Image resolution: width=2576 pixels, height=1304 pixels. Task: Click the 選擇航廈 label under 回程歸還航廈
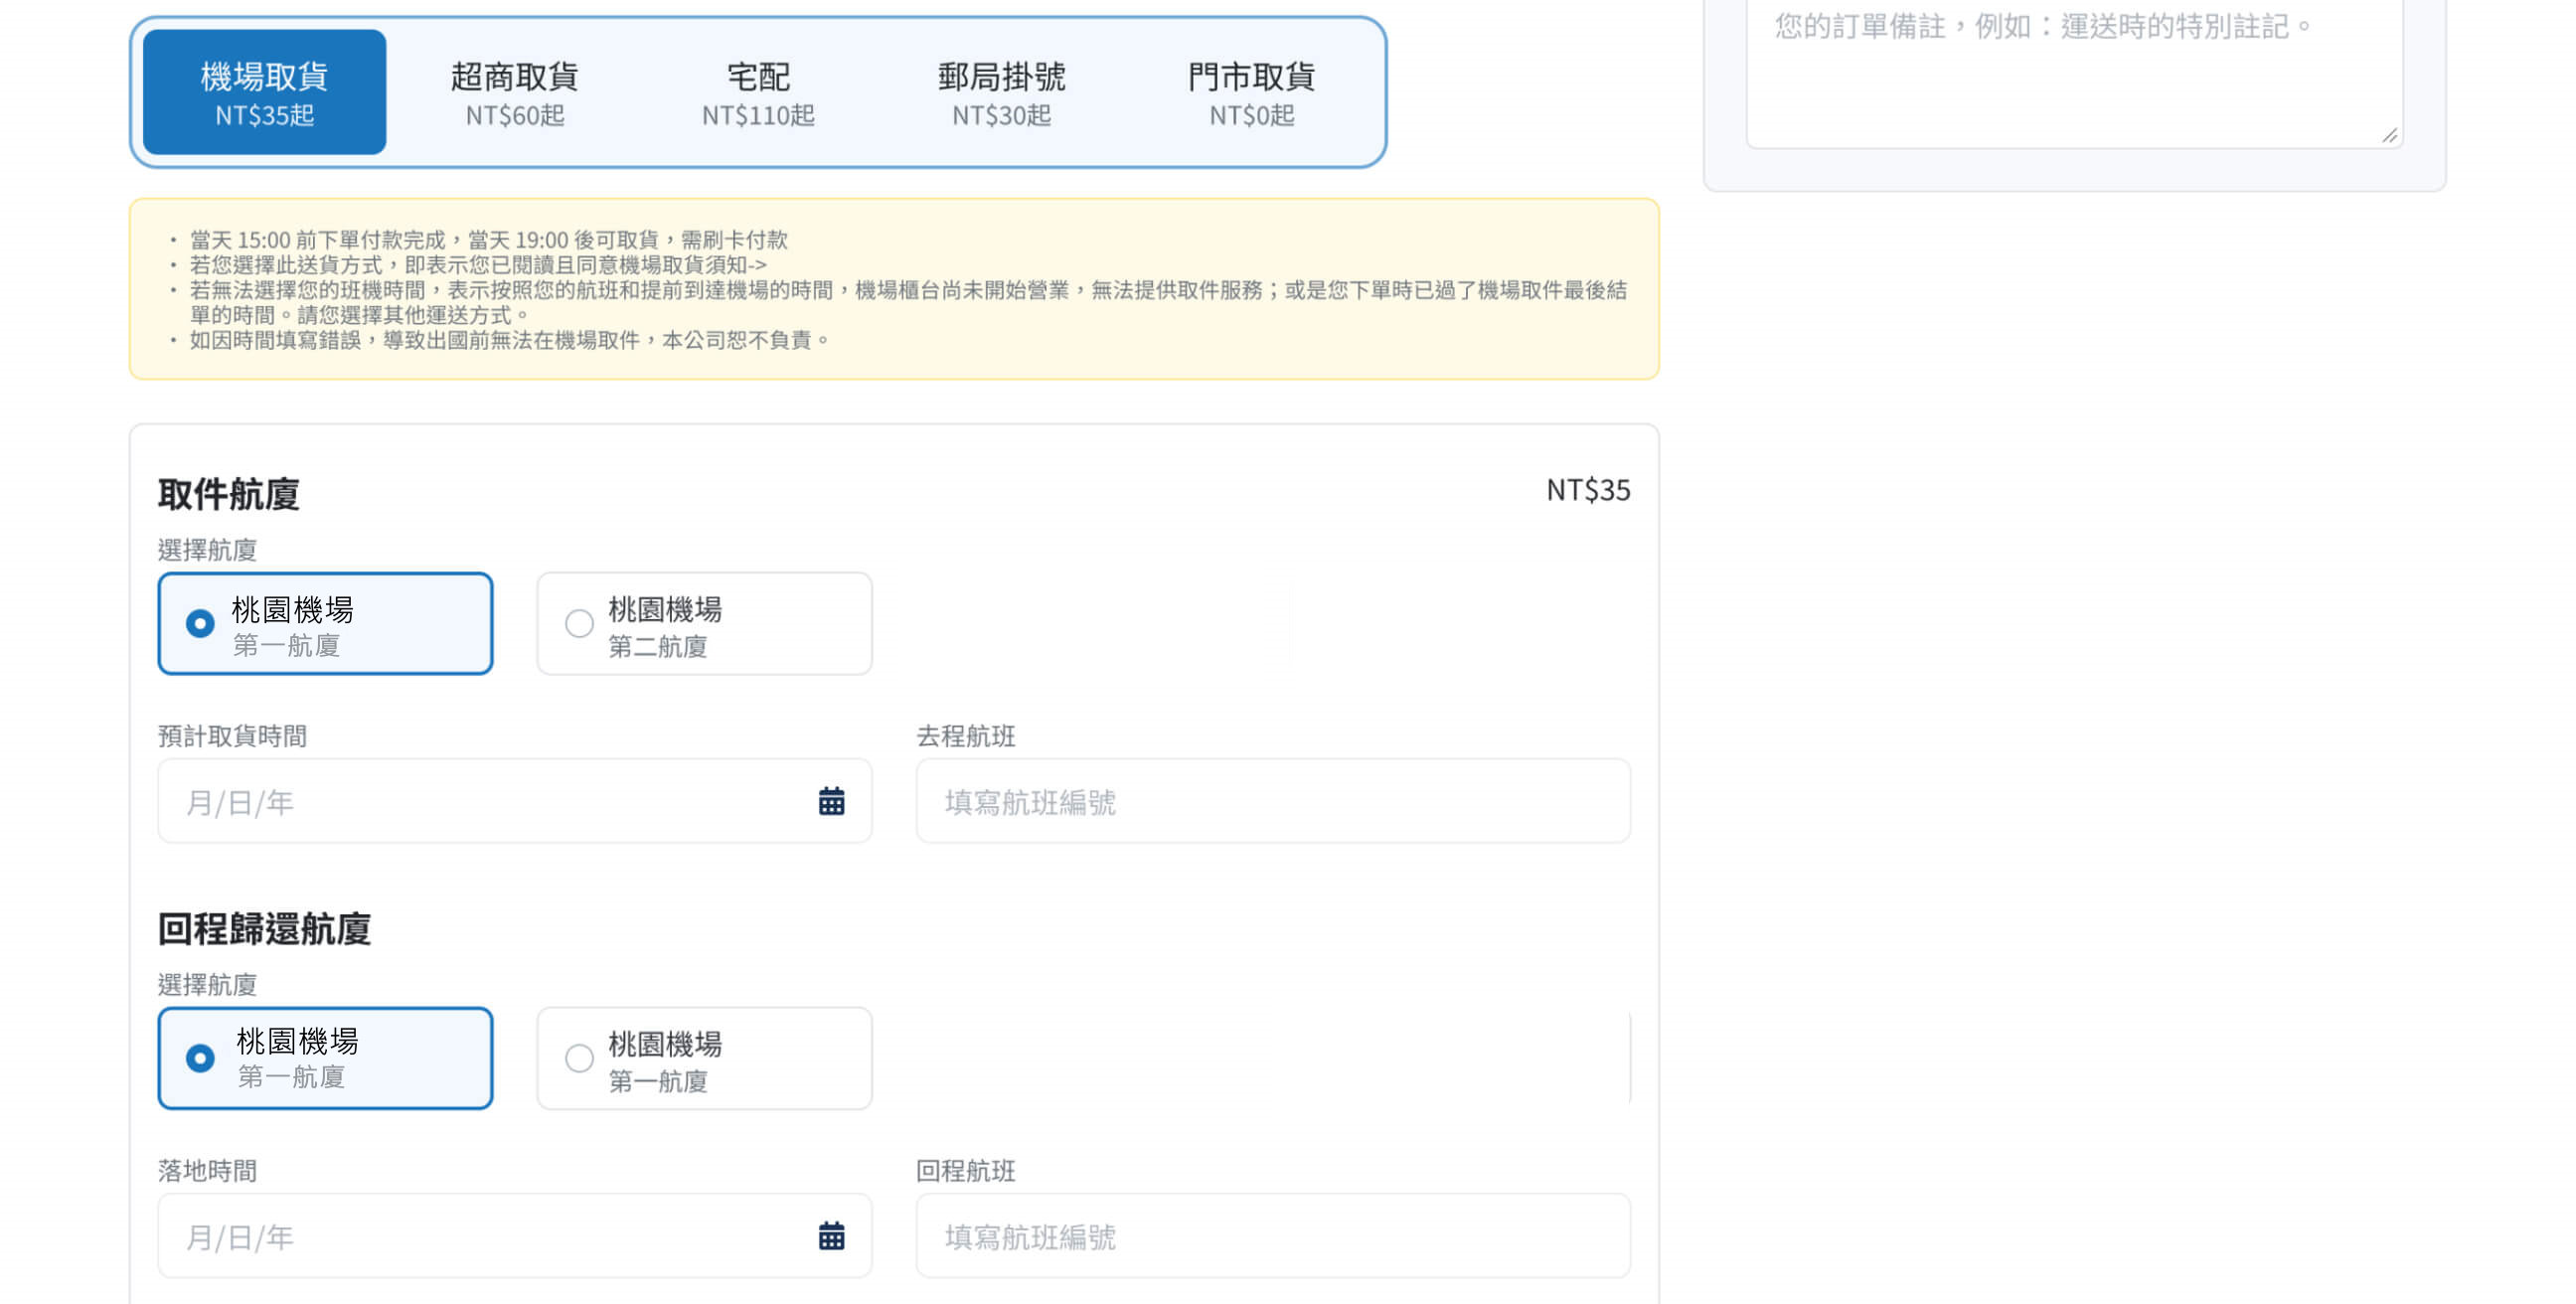click(x=207, y=985)
